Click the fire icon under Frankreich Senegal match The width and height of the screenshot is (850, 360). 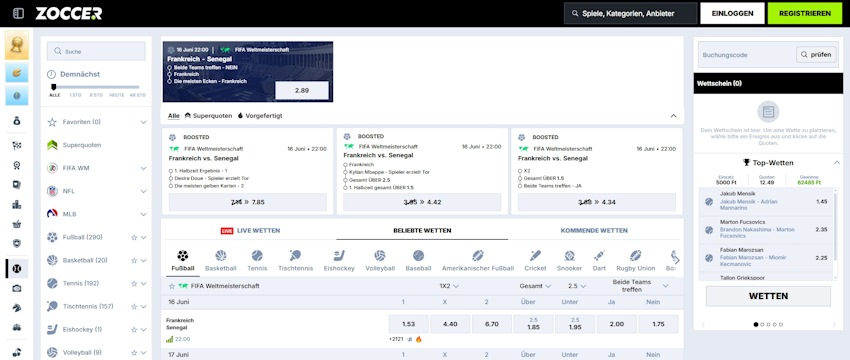tap(418, 339)
